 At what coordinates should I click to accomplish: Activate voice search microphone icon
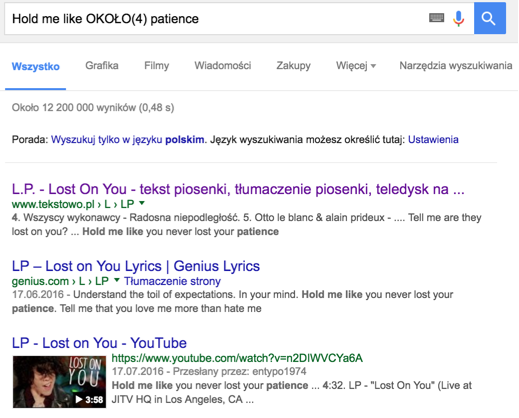(458, 18)
